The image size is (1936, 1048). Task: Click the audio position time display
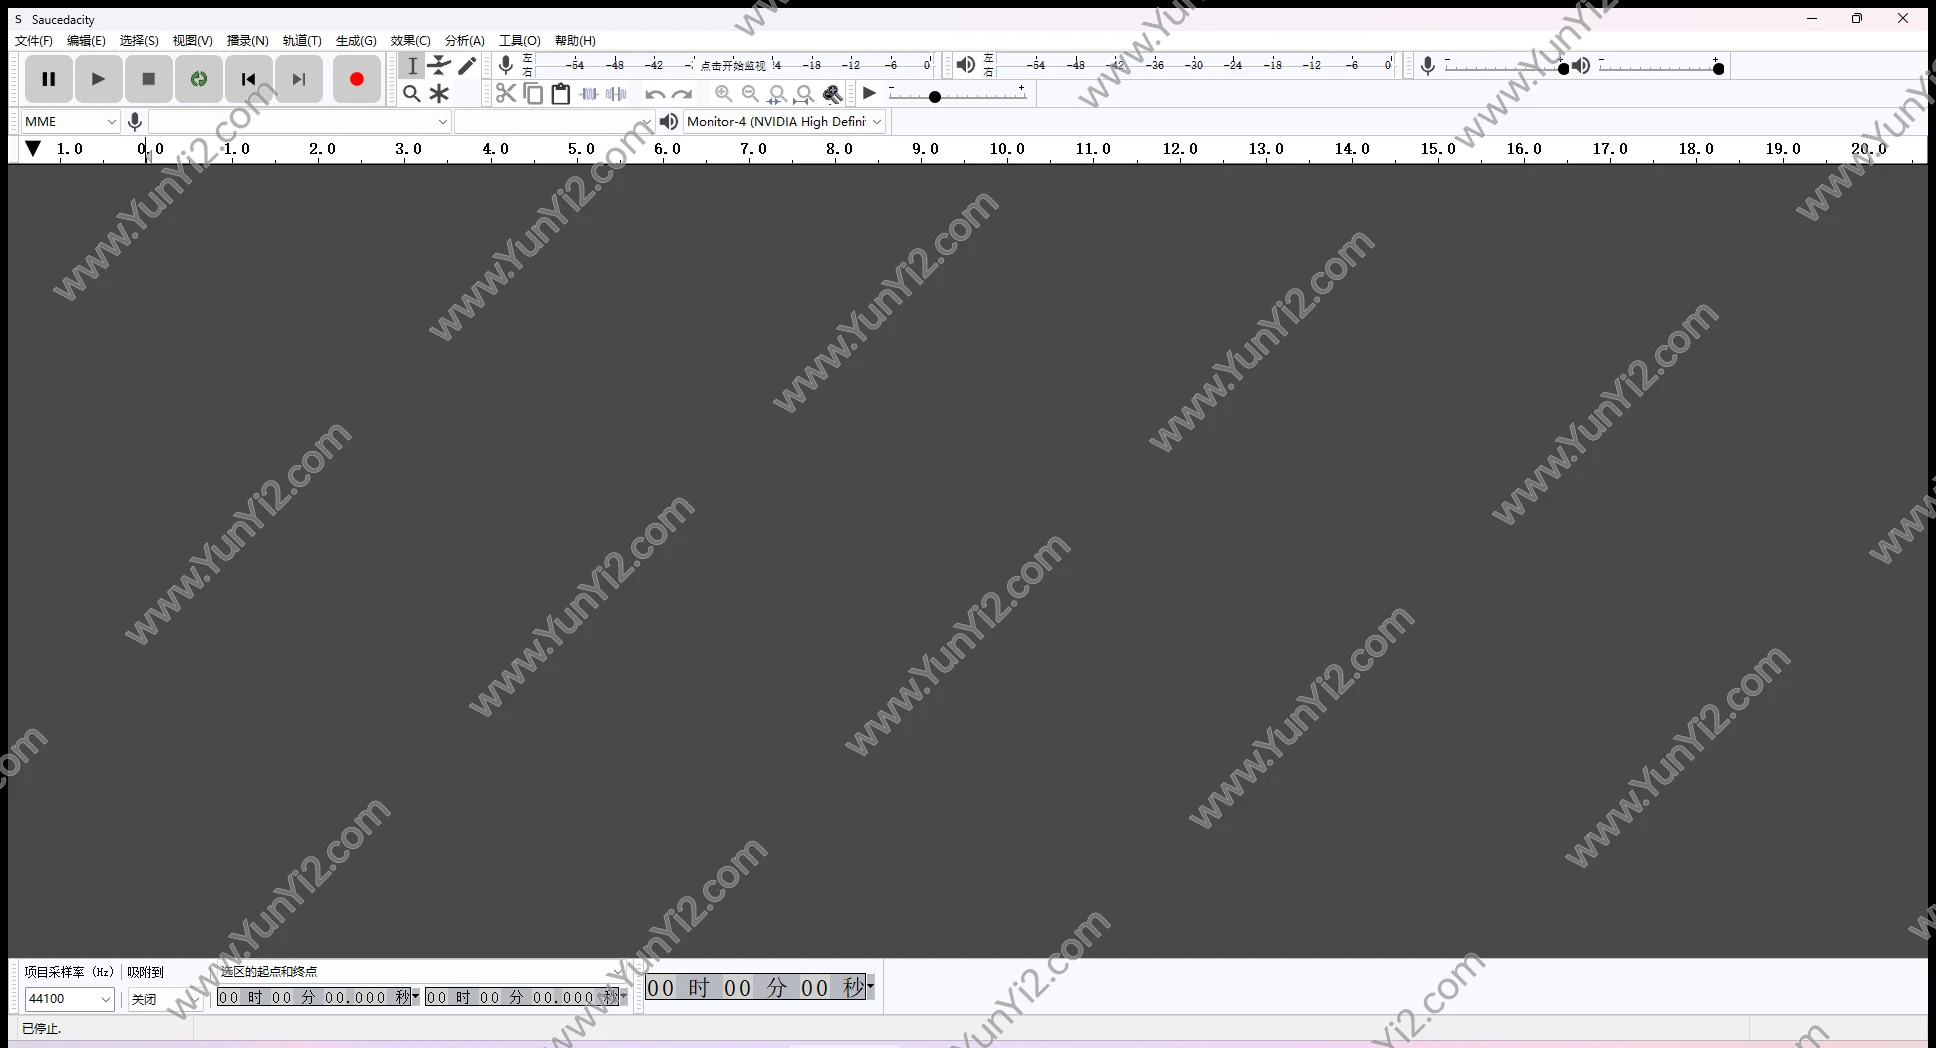[x=755, y=988]
